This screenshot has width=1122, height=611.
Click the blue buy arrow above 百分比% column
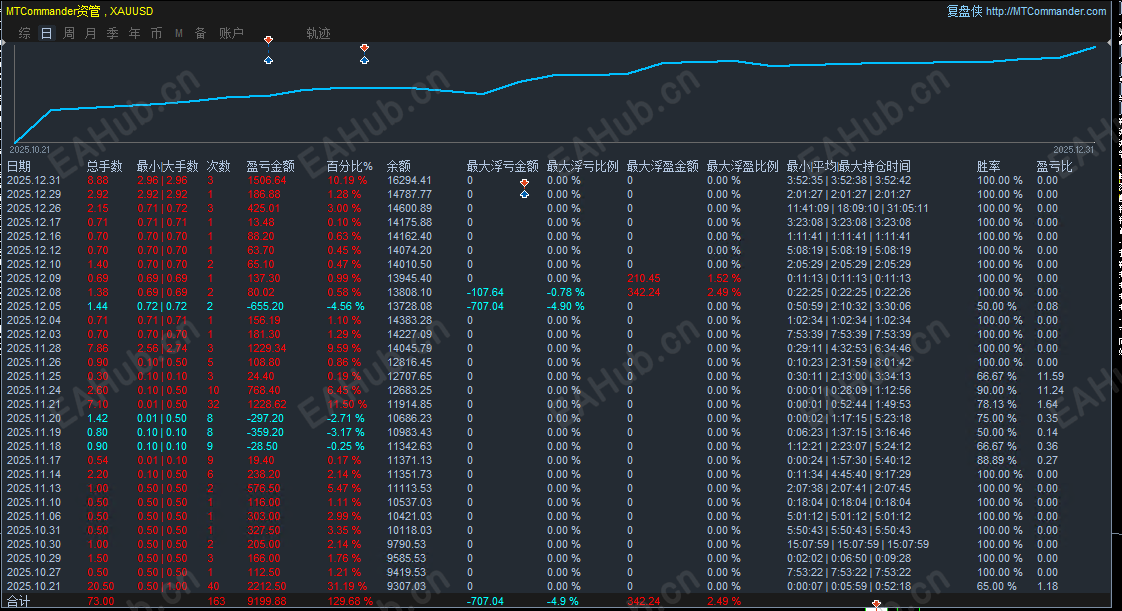click(x=364, y=60)
